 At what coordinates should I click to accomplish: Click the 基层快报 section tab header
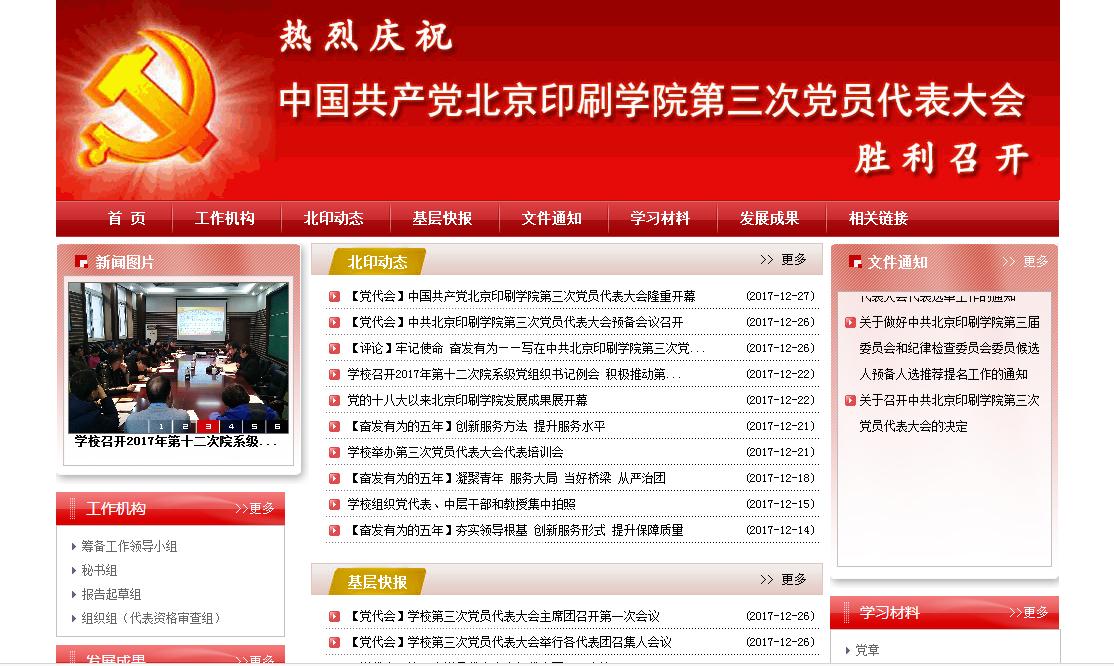coord(377,581)
